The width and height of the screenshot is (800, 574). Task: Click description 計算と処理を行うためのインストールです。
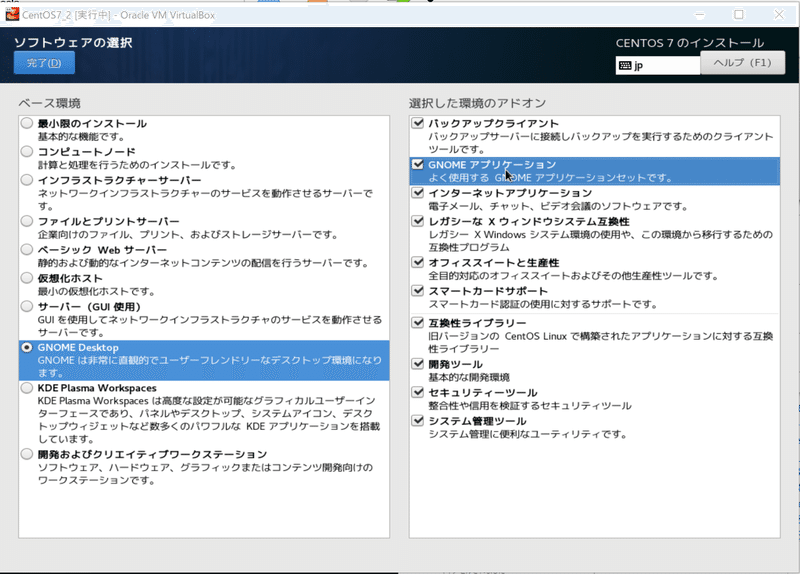[x=137, y=165]
